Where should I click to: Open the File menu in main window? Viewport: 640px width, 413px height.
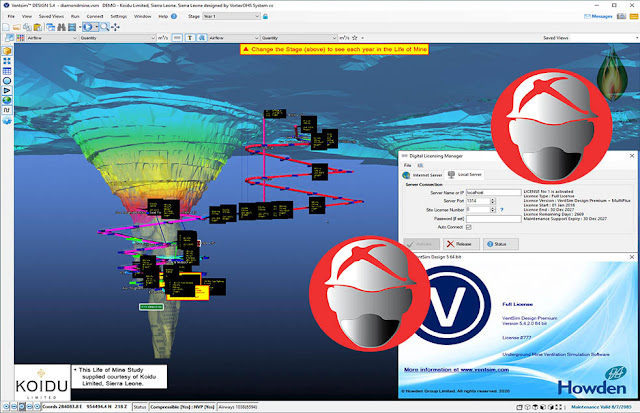(x=11, y=16)
